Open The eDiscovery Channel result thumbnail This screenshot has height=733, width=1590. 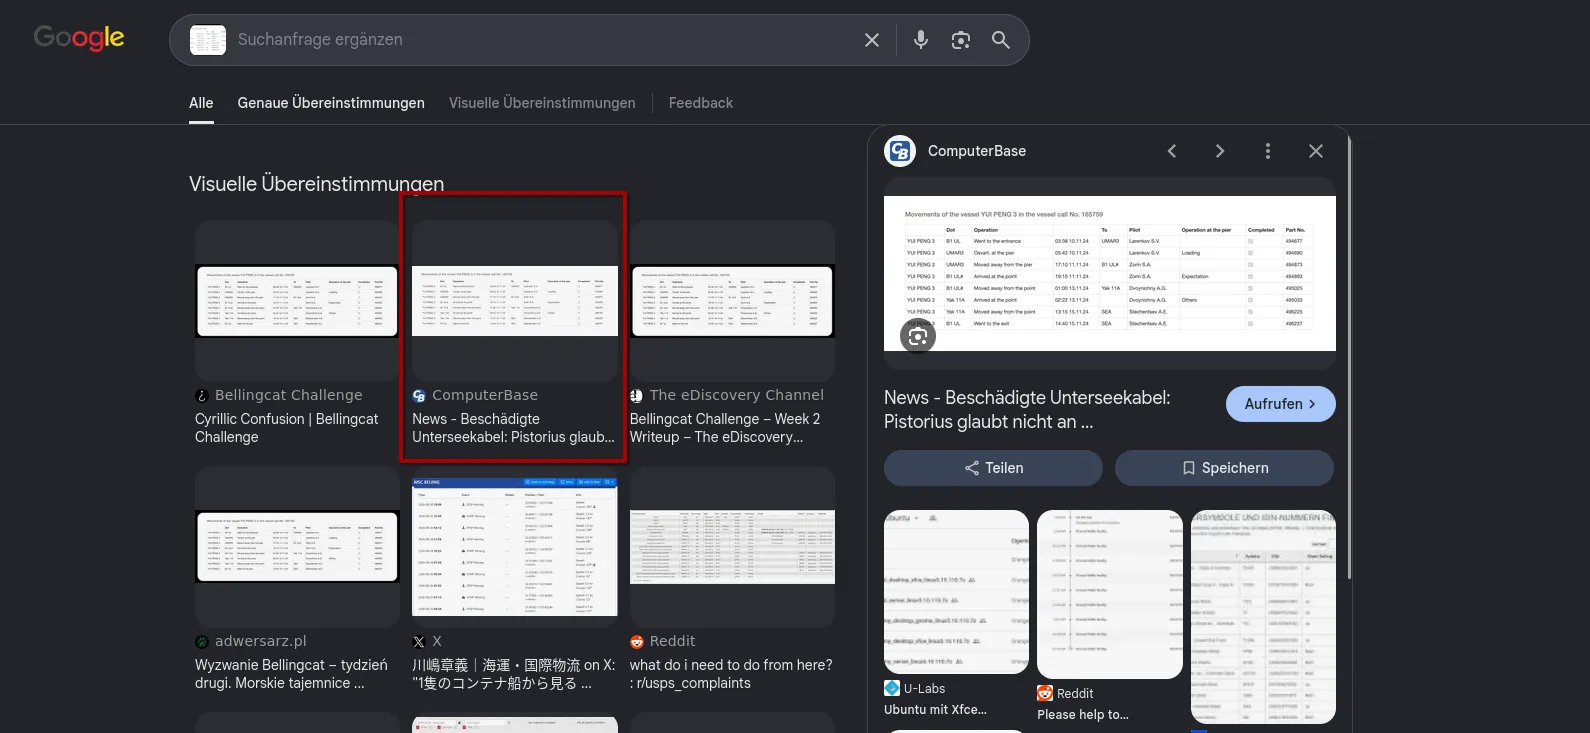tap(732, 300)
